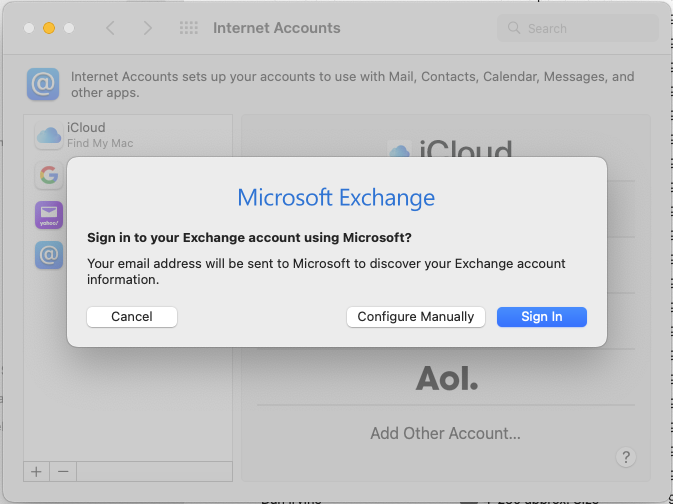Show all preferences grid icon
The height and width of the screenshot is (504, 673).
tap(188, 28)
